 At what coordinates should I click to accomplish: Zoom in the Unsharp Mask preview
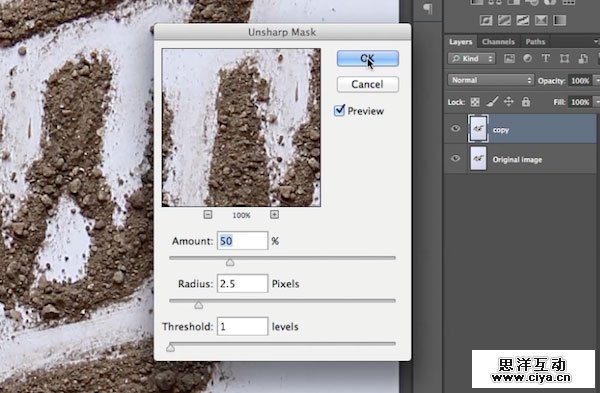[x=274, y=215]
